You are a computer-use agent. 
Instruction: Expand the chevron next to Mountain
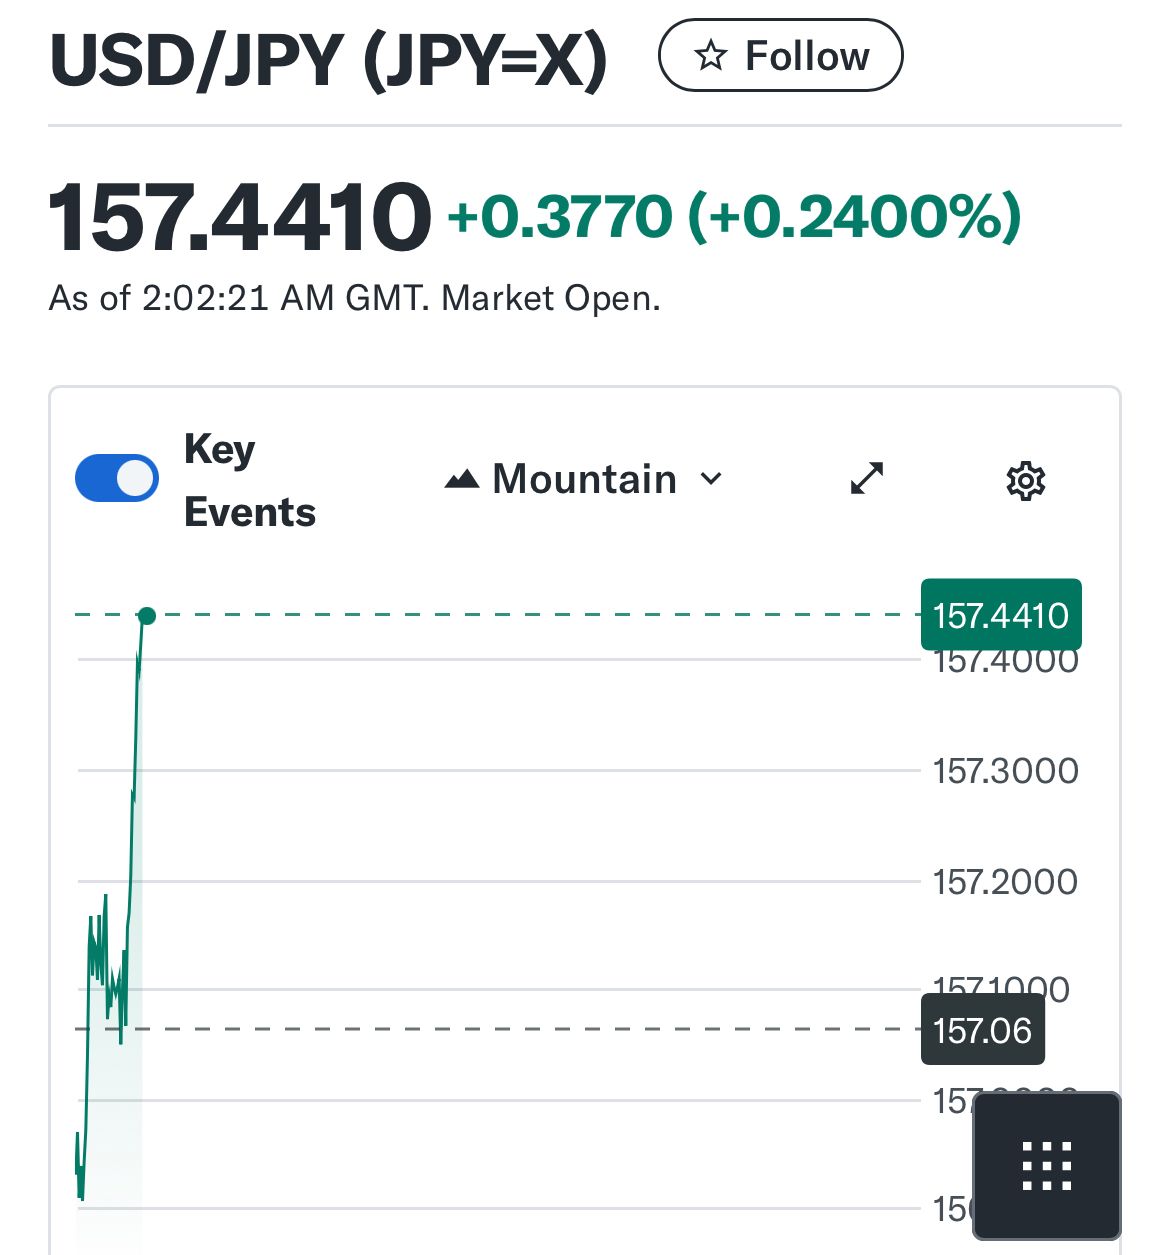pyautogui.click(x=711, y=479)
